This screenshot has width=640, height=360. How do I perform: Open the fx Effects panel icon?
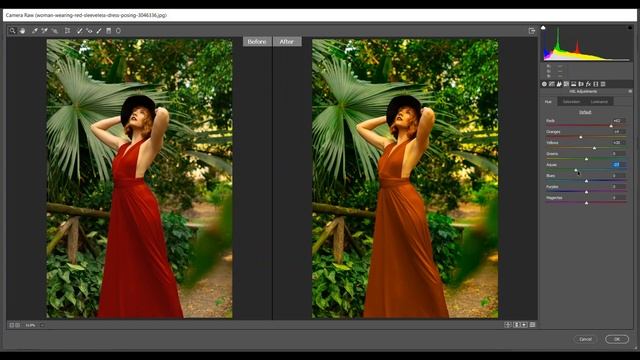pos(589,84)
